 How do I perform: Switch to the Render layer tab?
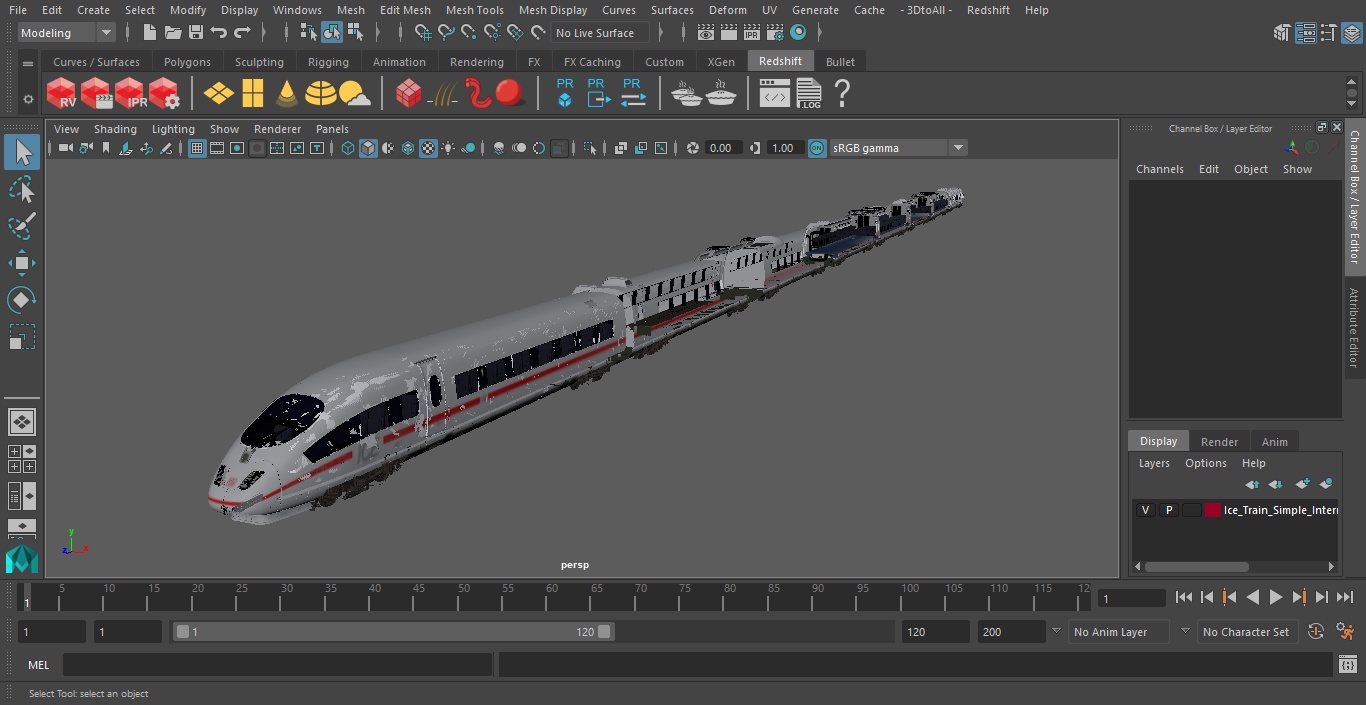[1219, 441]
